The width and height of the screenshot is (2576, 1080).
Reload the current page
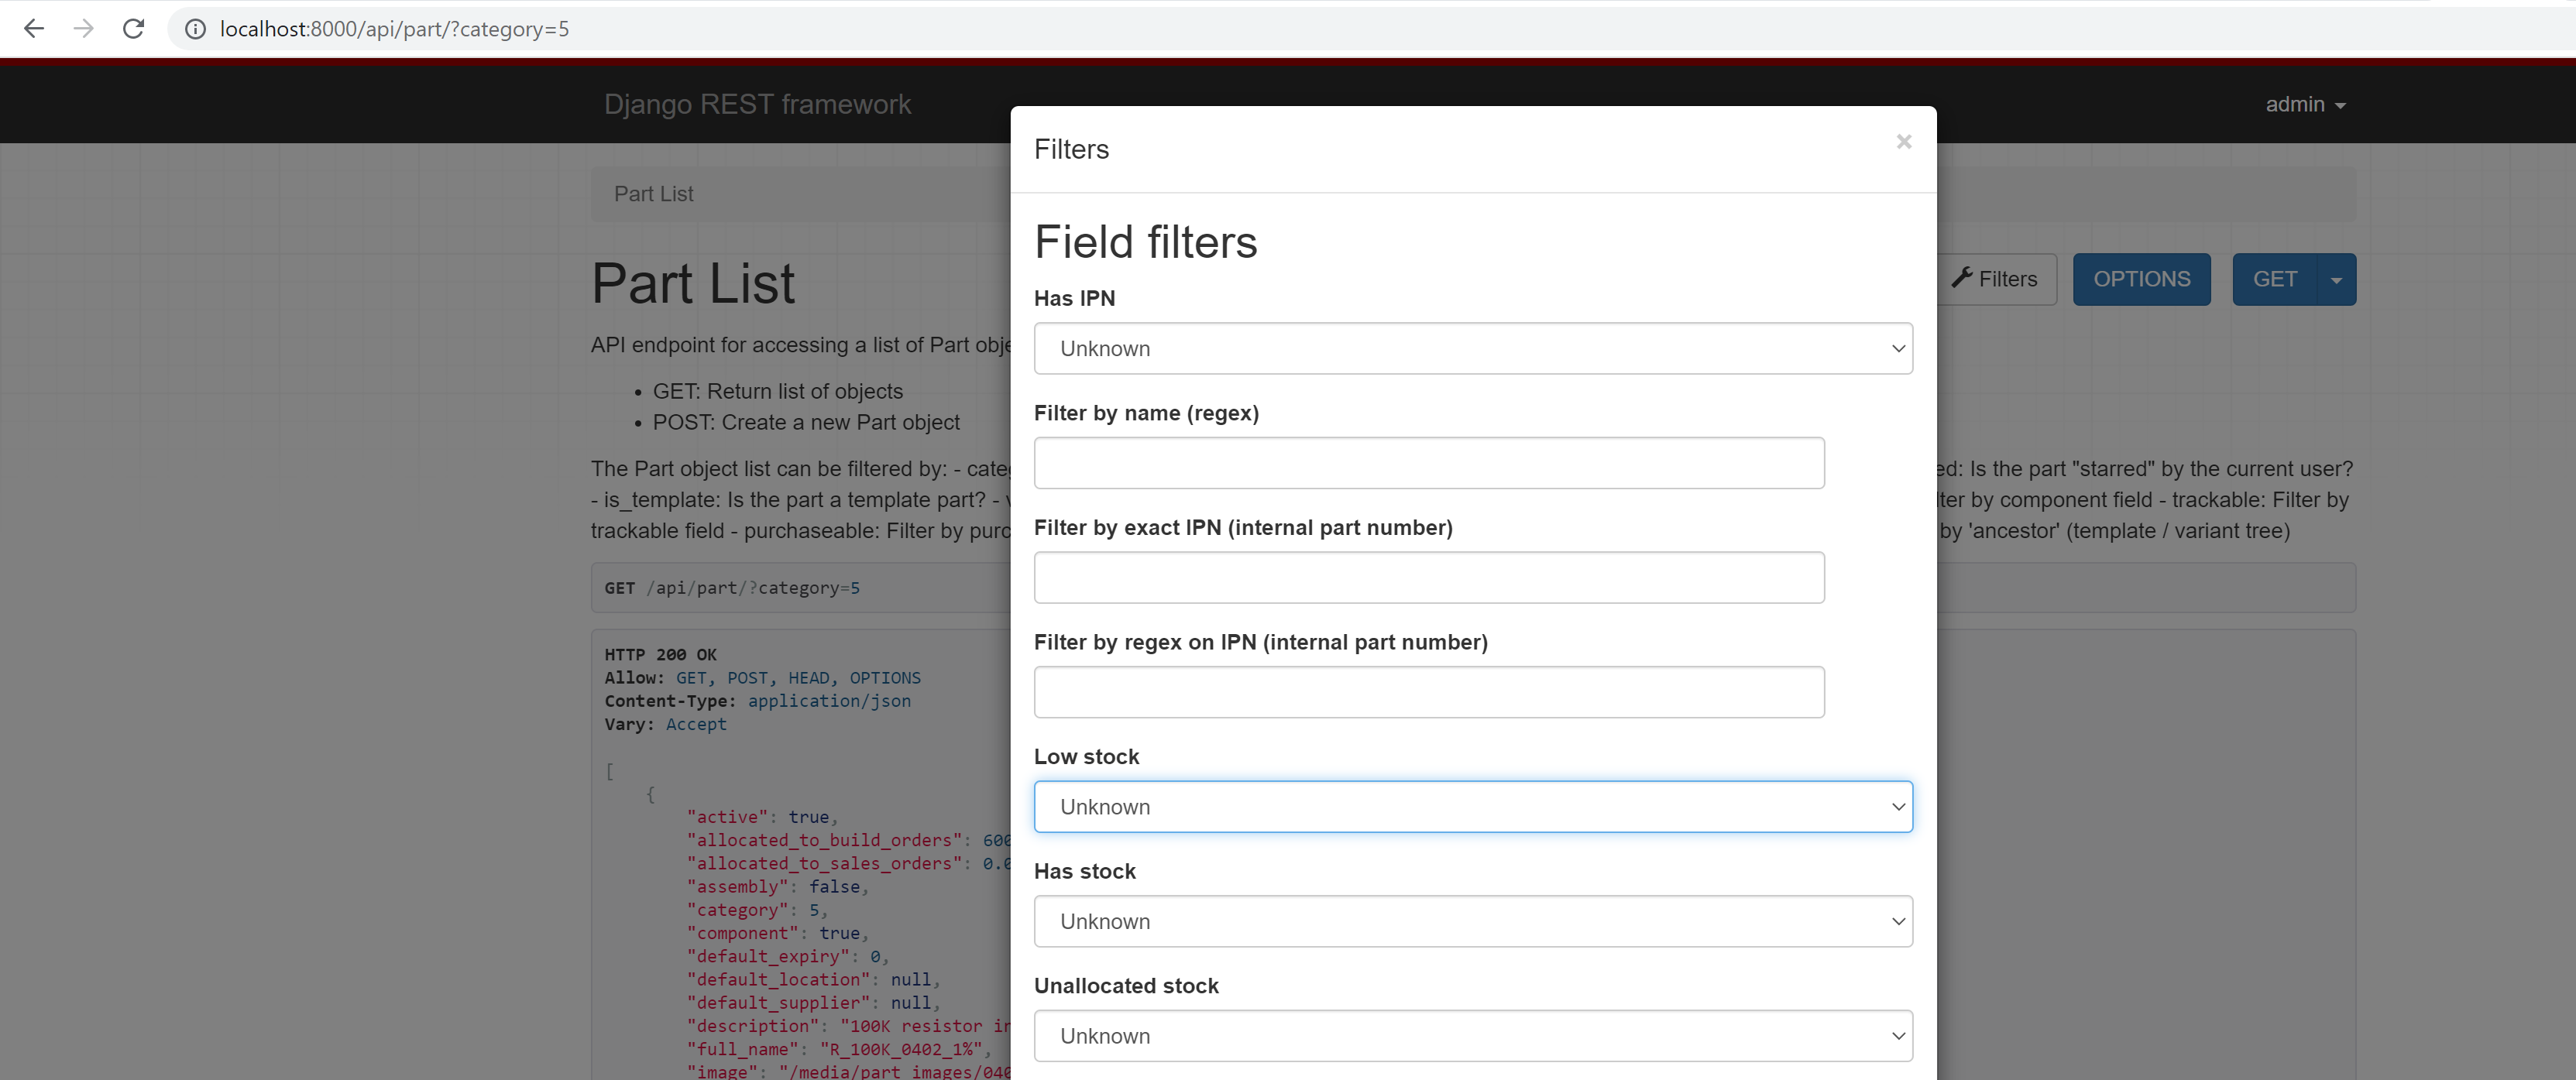(x=133, y=29)
